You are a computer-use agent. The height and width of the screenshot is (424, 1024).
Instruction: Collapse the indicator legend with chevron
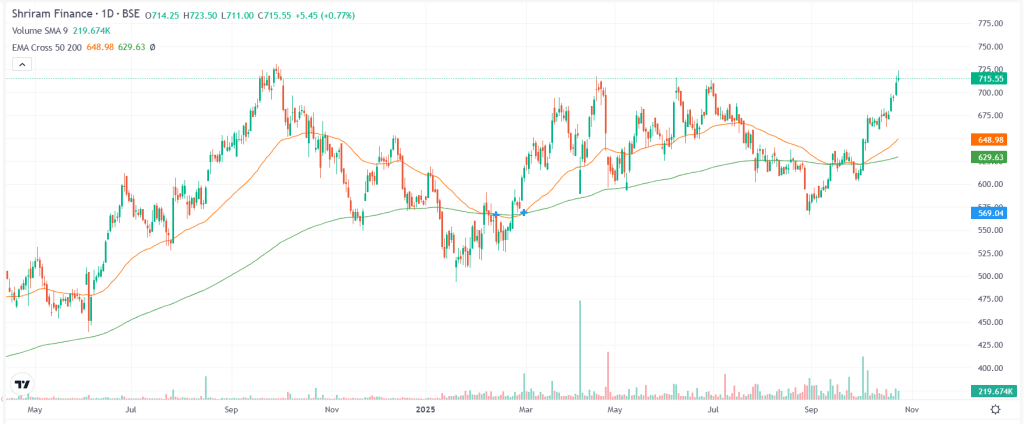[x=21, y=64]
